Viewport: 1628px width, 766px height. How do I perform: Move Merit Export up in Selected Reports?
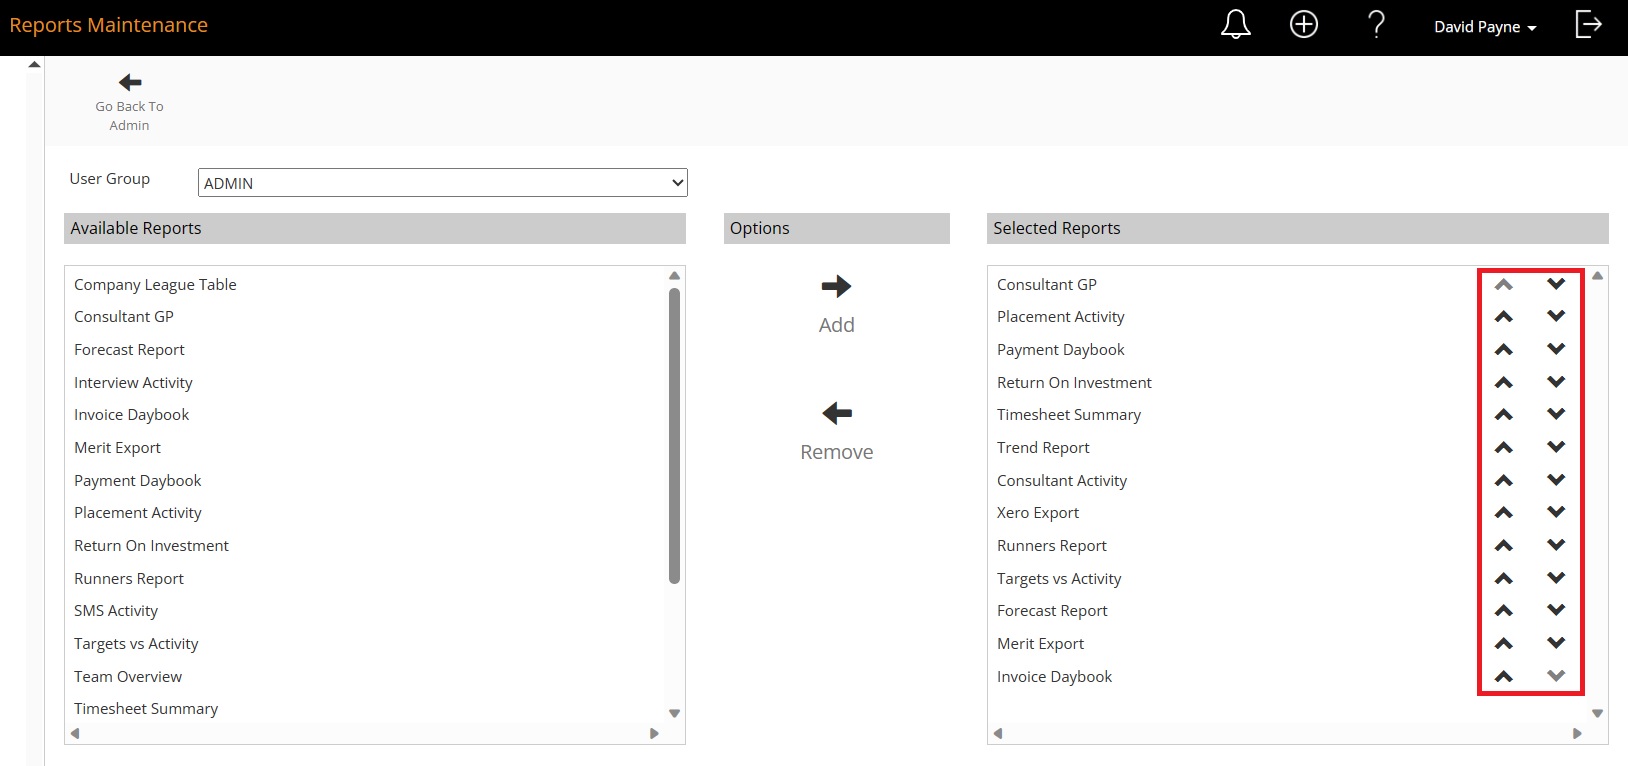1503,644
